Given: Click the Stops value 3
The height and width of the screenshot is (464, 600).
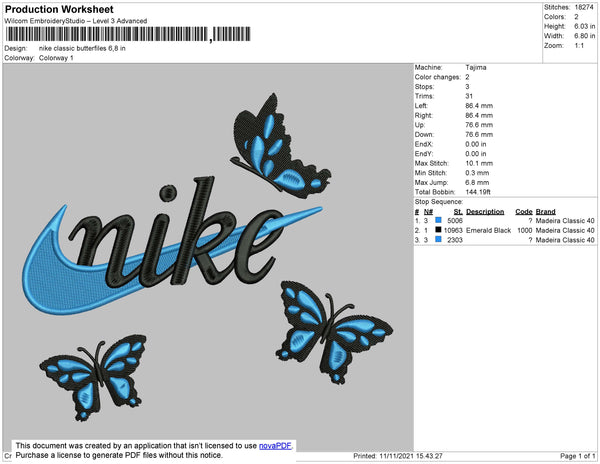Looking at the screenshot, I should (x=467, y=86).
